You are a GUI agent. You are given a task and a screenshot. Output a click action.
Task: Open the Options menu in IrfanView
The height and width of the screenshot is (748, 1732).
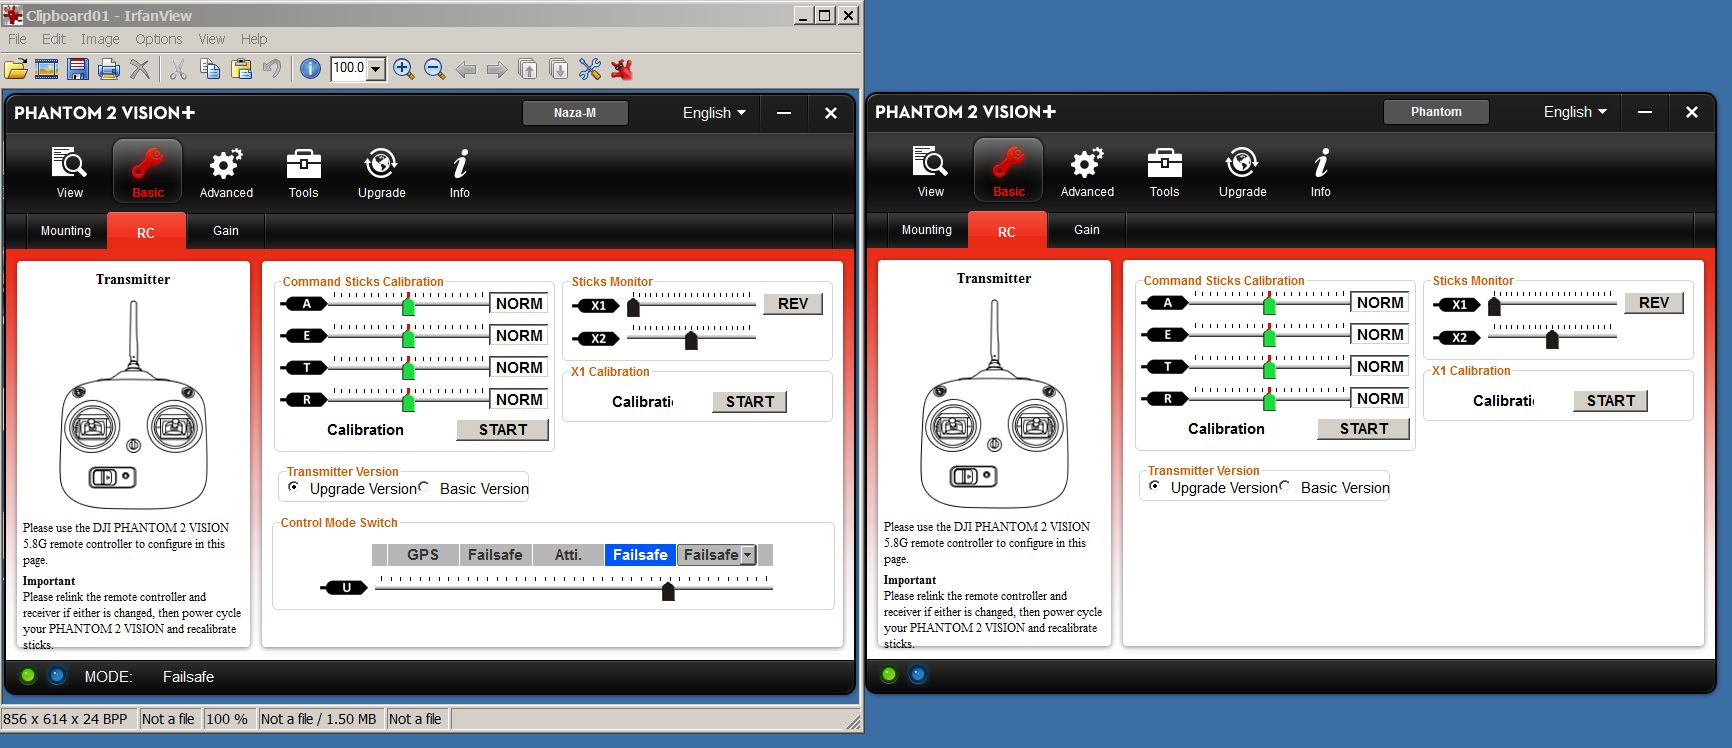tap(159, 39)
